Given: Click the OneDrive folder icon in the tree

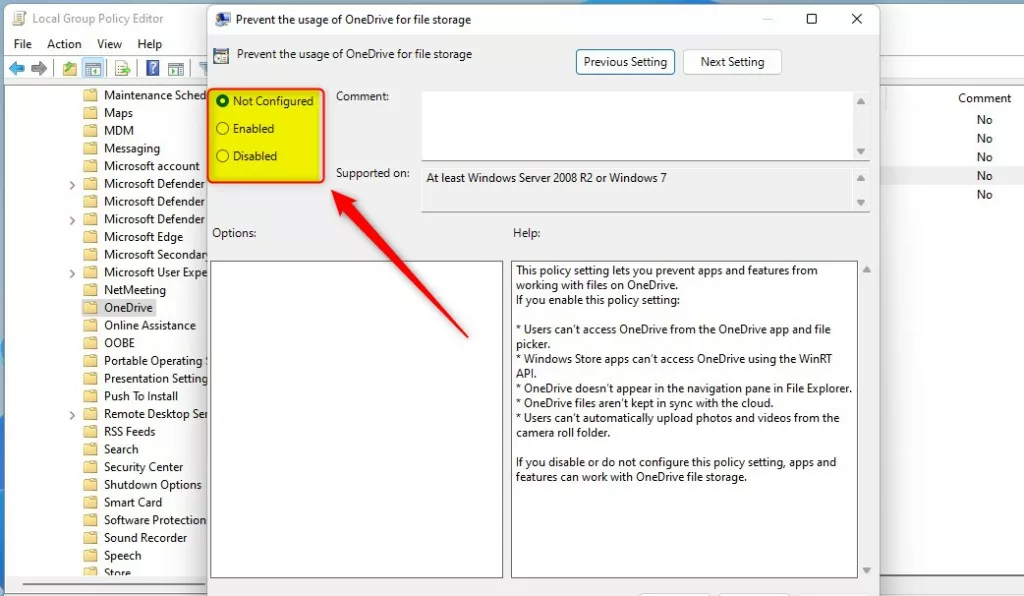Looking at the screenshot, I should [90, 307].
